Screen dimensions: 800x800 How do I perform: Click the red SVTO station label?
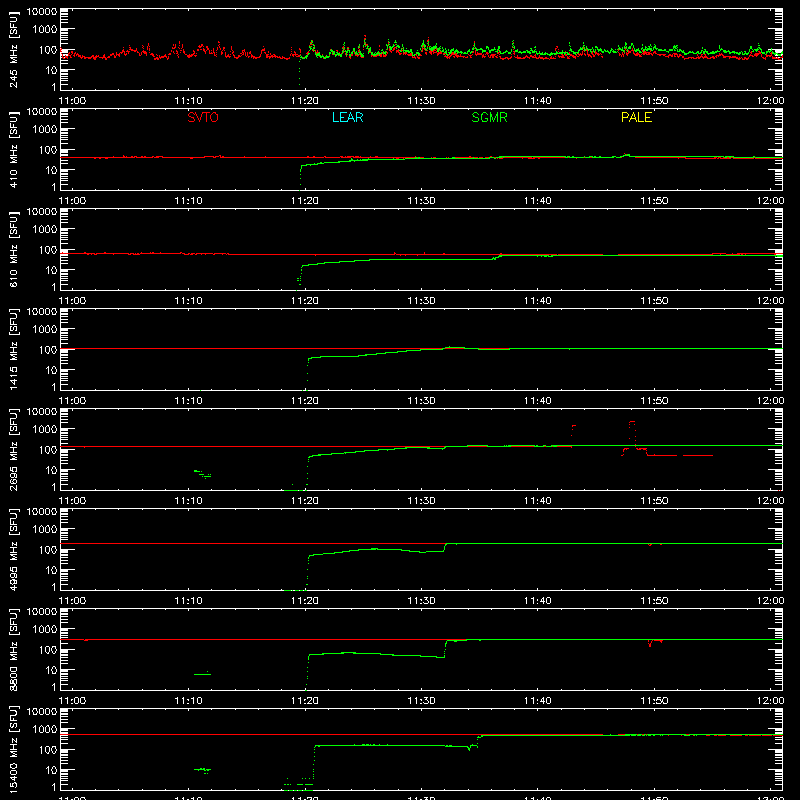click(203, 117)
